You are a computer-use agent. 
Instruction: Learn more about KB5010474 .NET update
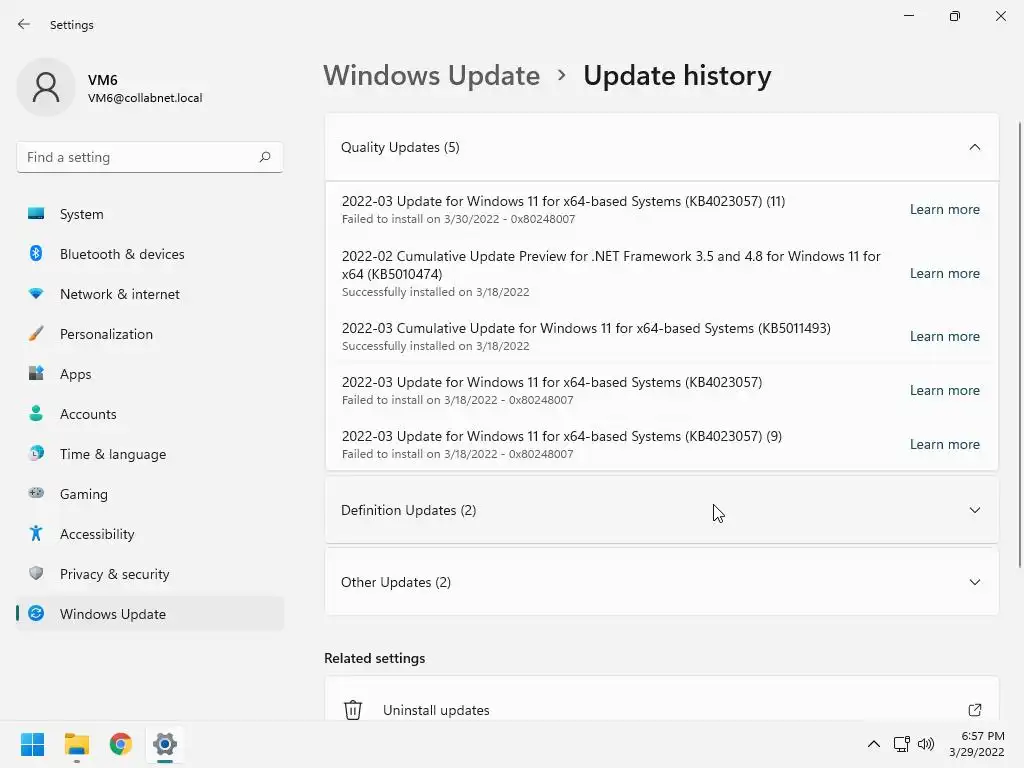(x=944, y=273)
